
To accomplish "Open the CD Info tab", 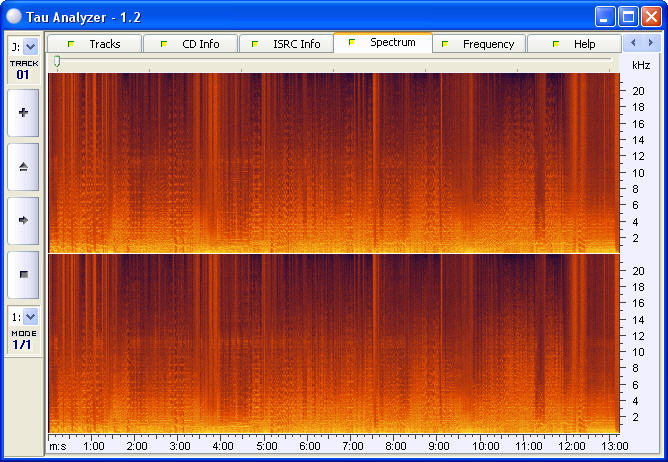I will pyautogui.click(x=191, y=44).
